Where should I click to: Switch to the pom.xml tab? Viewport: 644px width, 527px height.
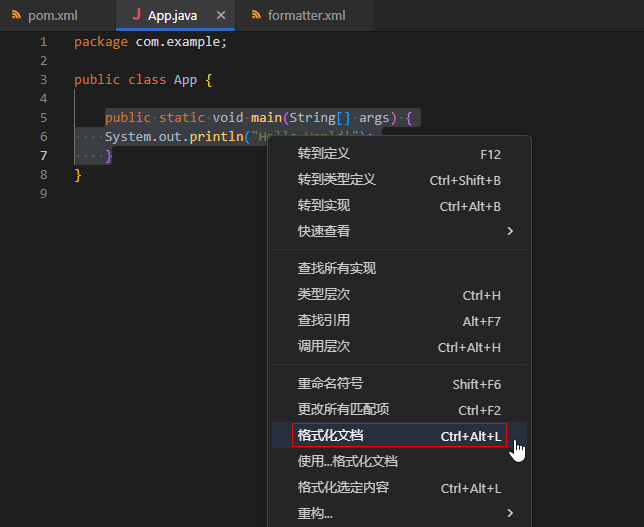point(52,15)
